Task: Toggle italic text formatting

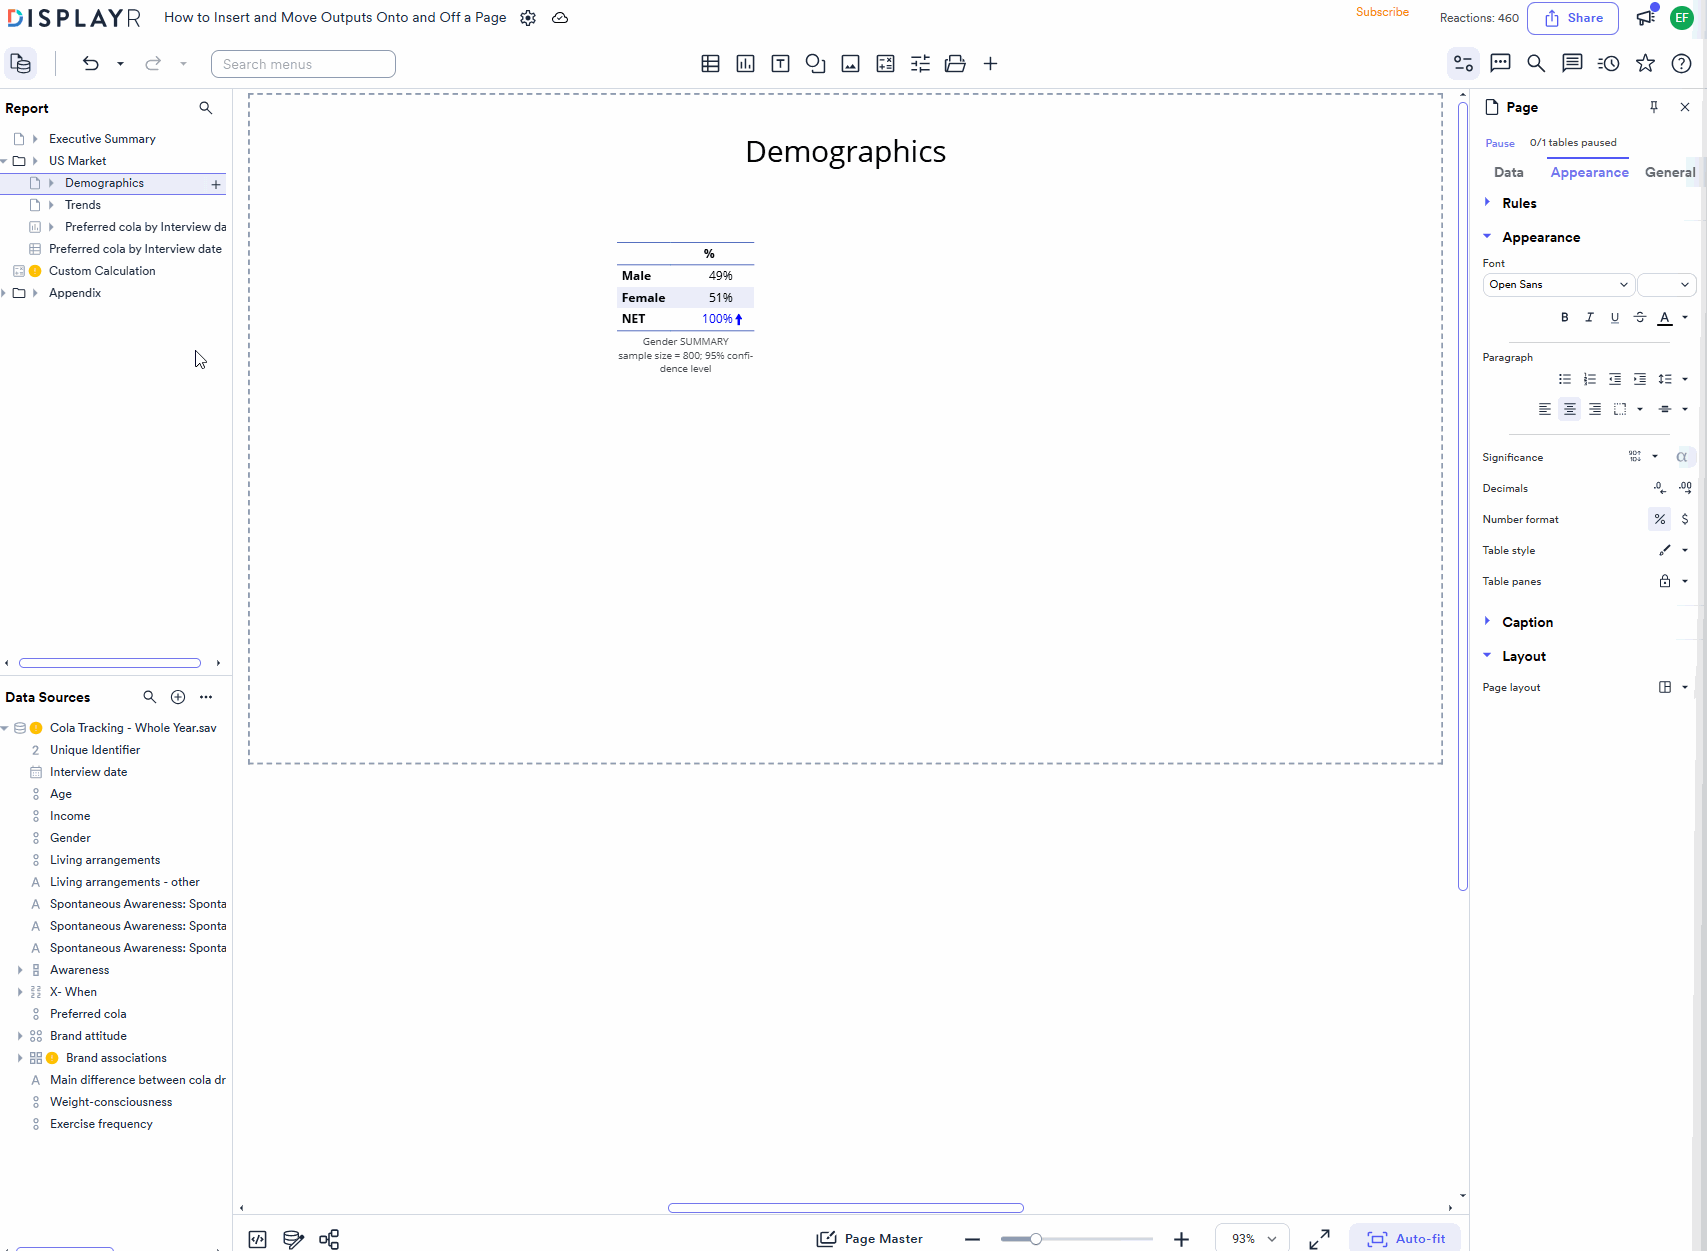Action: 1589,317
